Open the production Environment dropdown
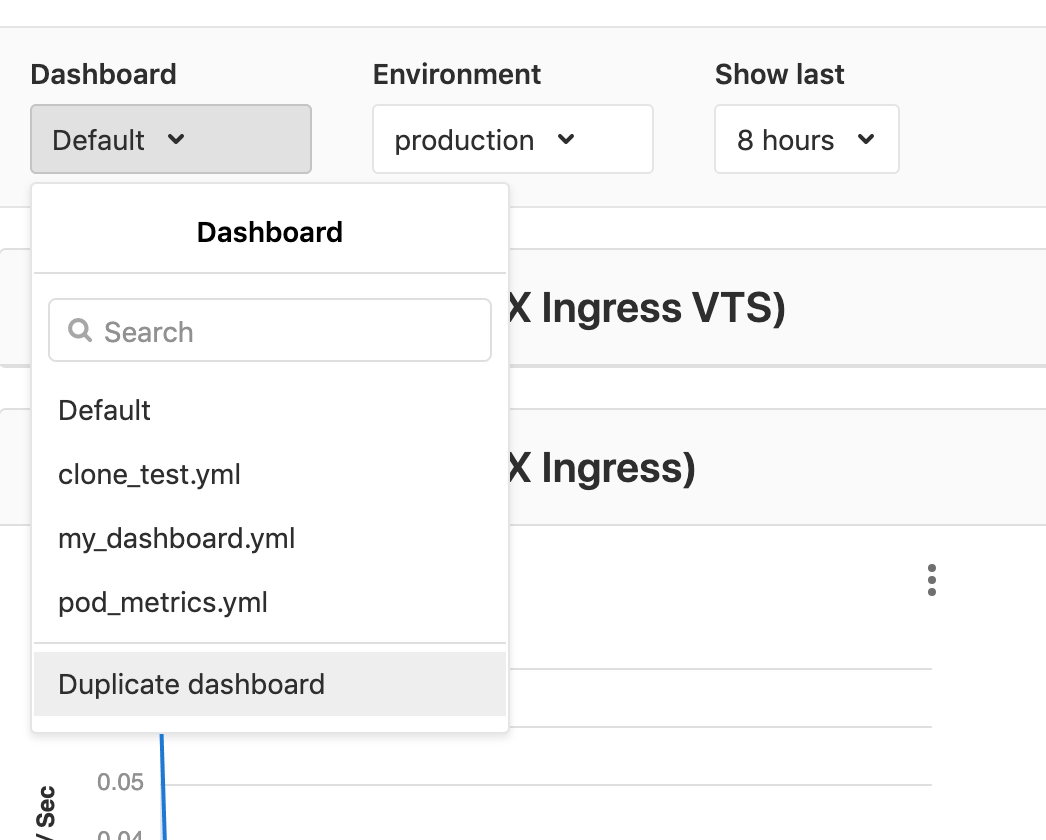The width and height of the screenshot is (1046, 840). [x=512, y=140]
